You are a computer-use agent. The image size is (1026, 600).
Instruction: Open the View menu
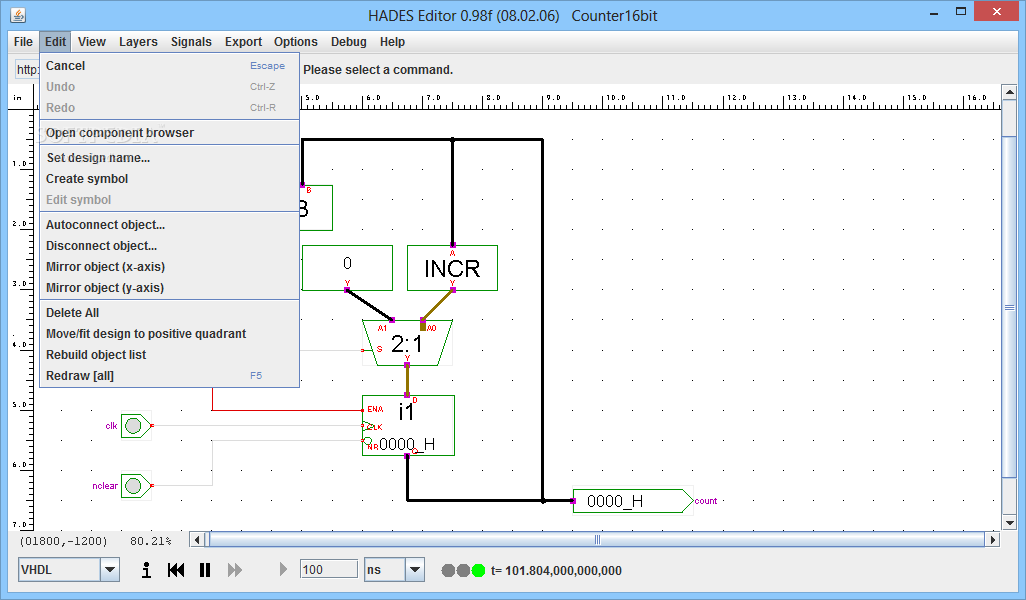click(x=92, y=42)
